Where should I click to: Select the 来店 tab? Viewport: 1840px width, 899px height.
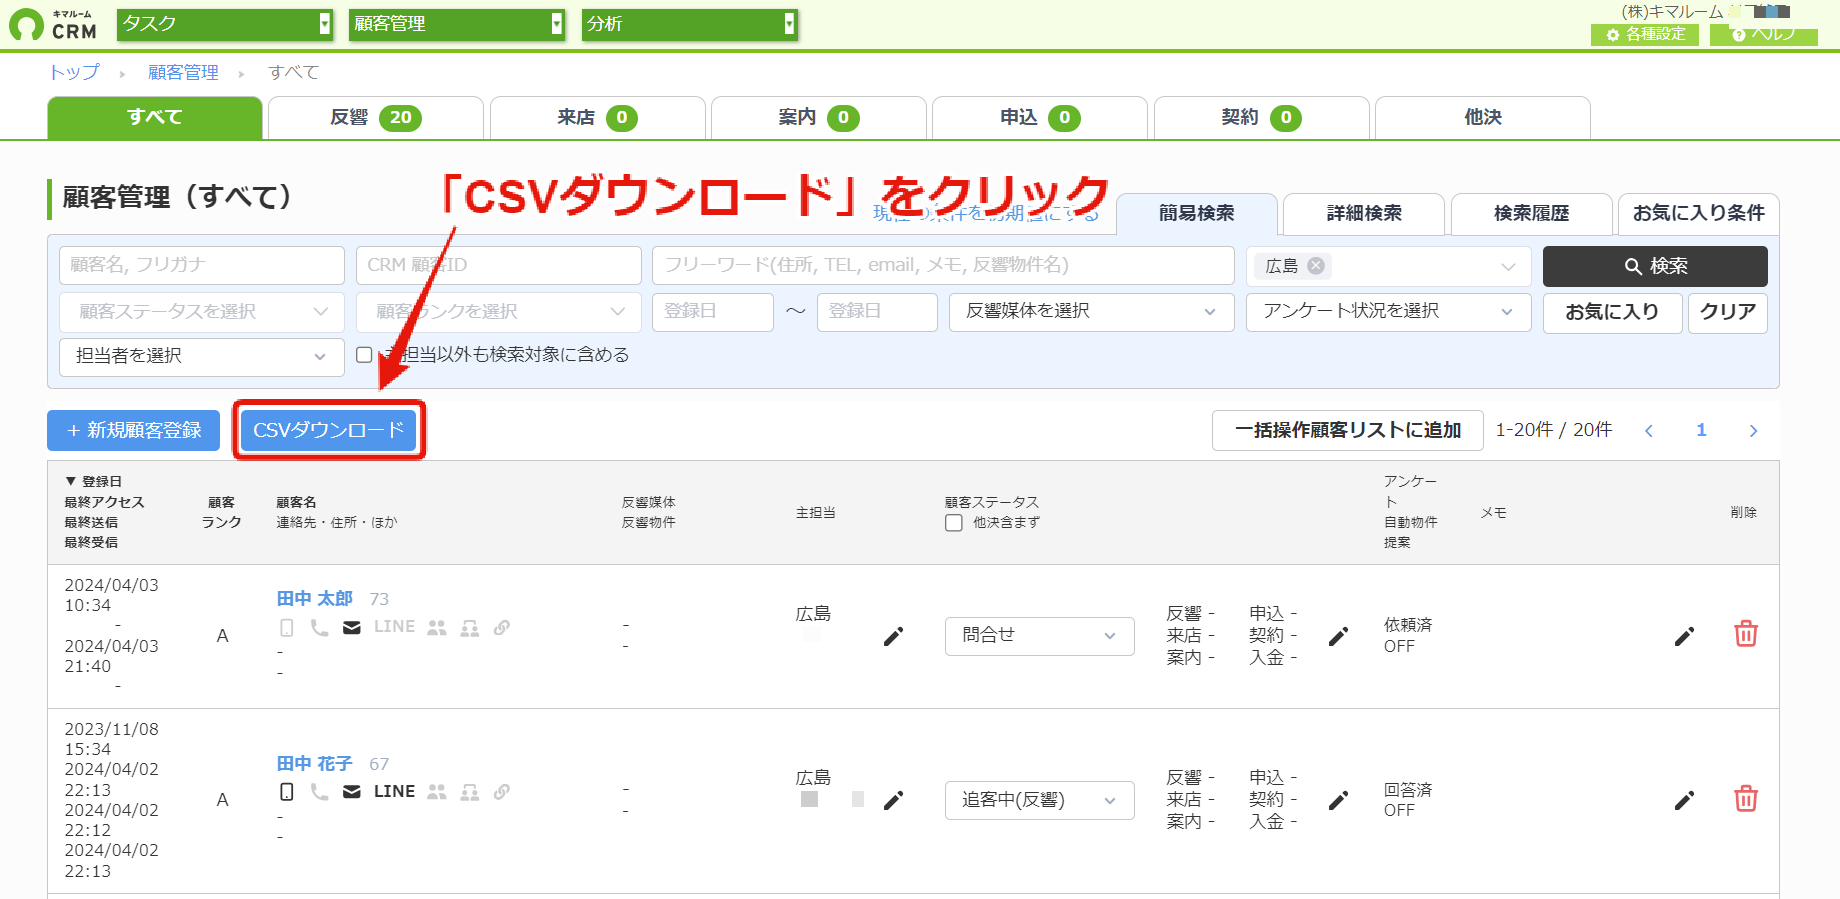click(x=597, y=118)
